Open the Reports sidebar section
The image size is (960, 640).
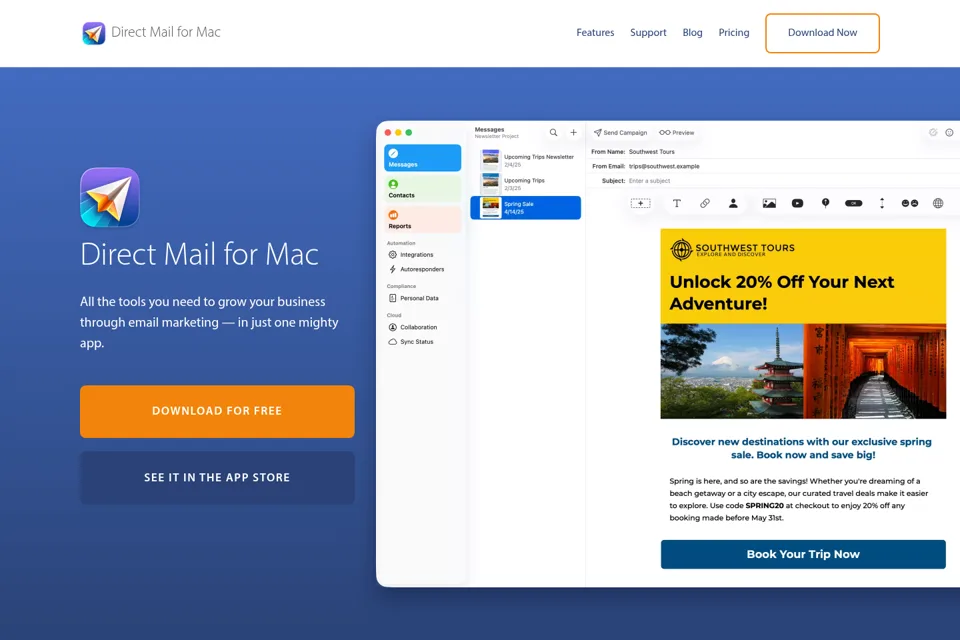(422, 219)
